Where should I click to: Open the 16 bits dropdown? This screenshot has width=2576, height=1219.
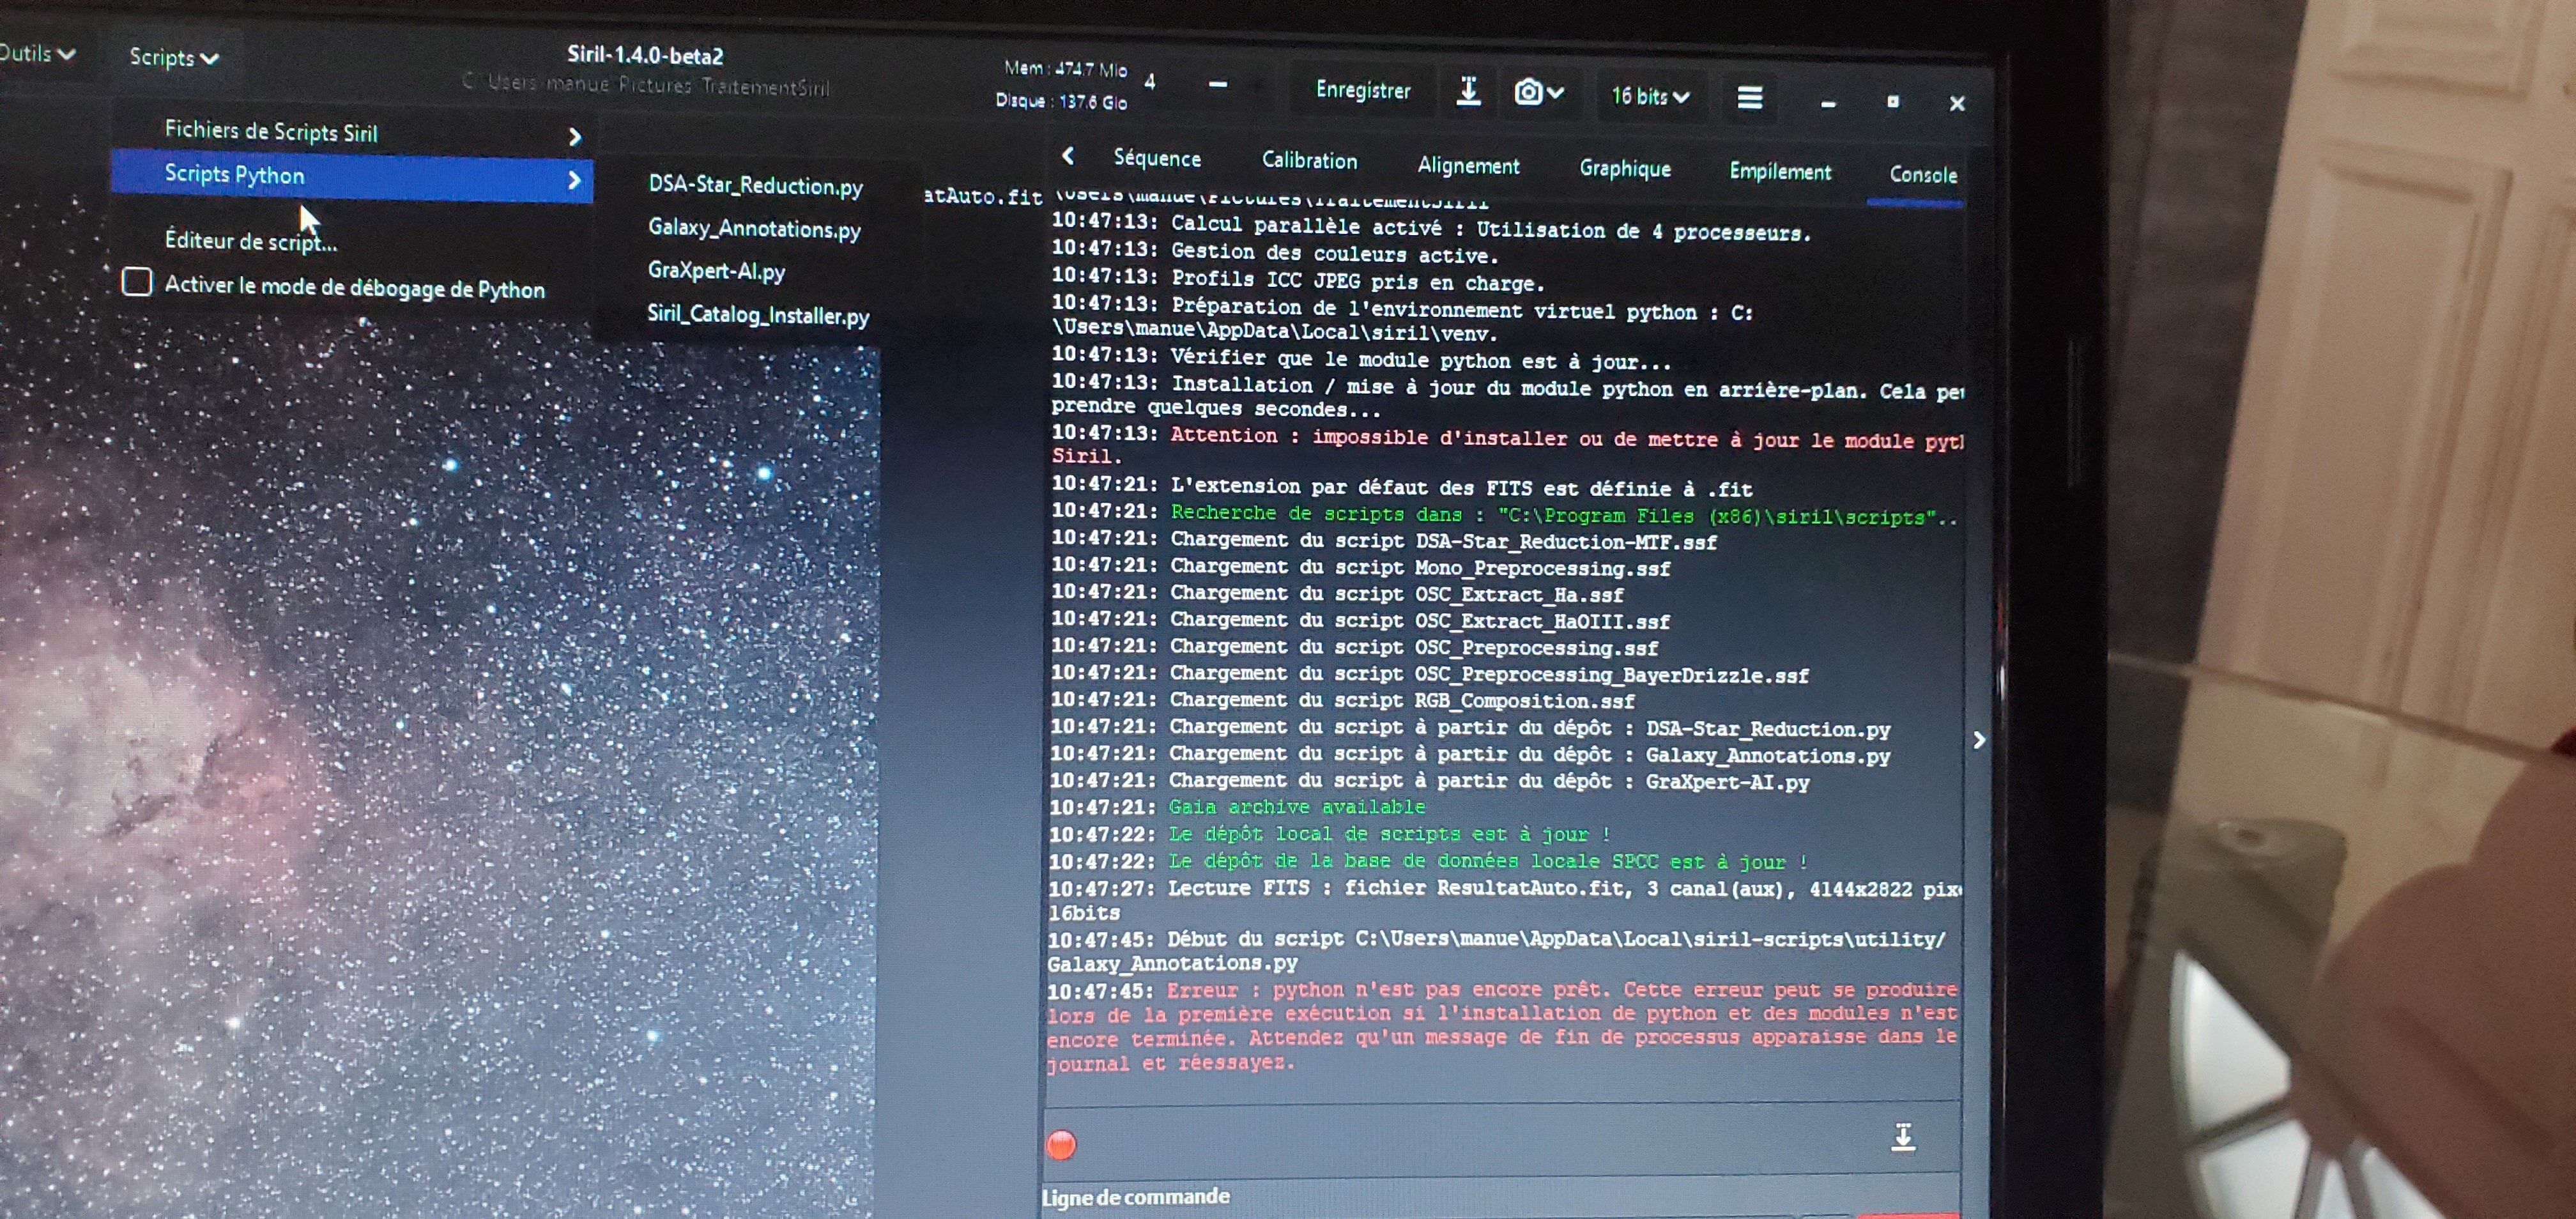pos(1650,96)
